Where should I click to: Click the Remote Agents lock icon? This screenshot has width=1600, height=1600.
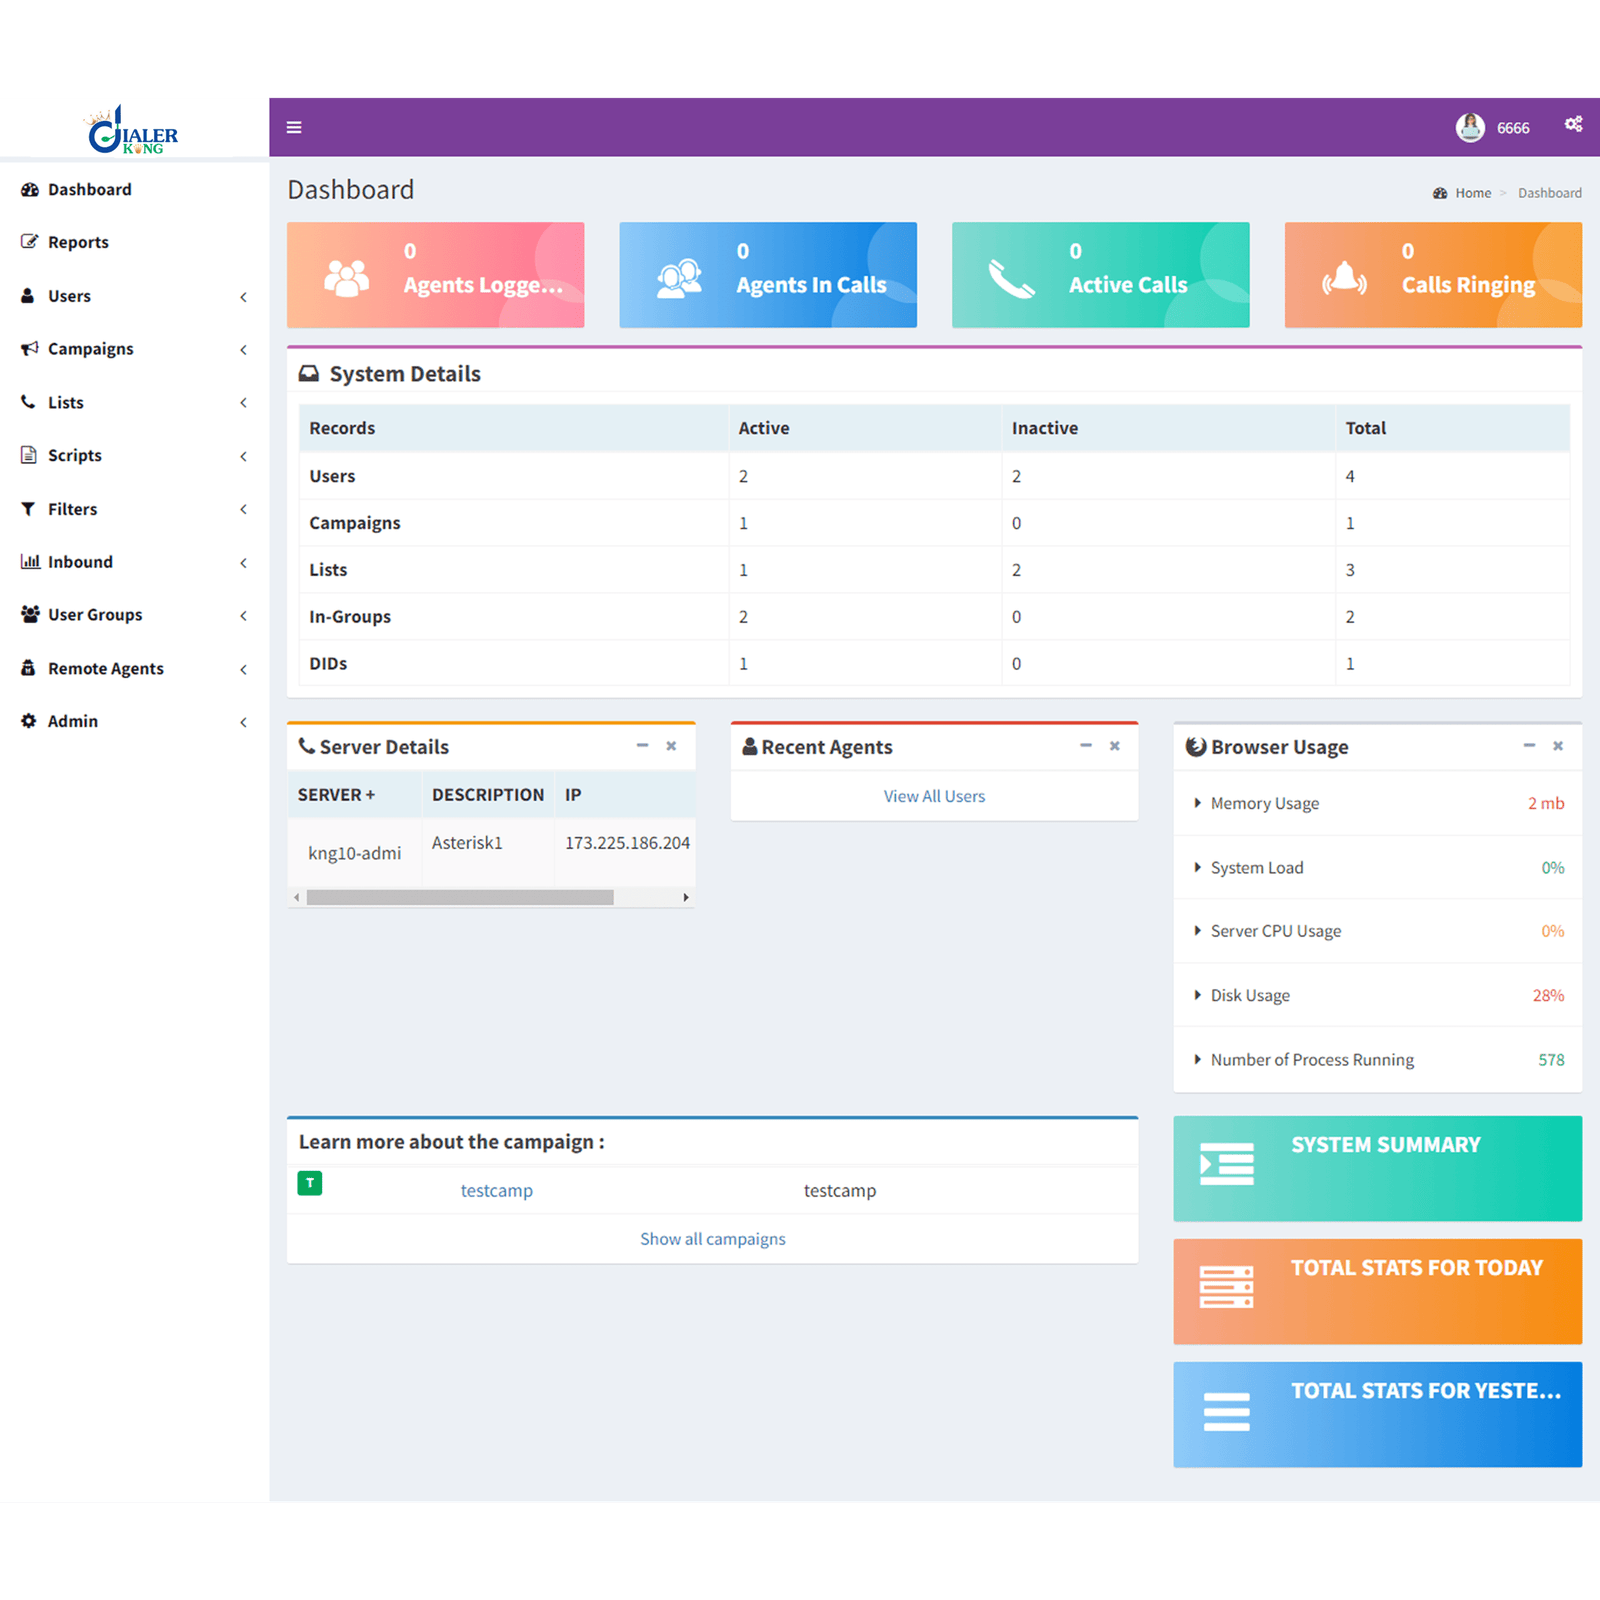29,668
